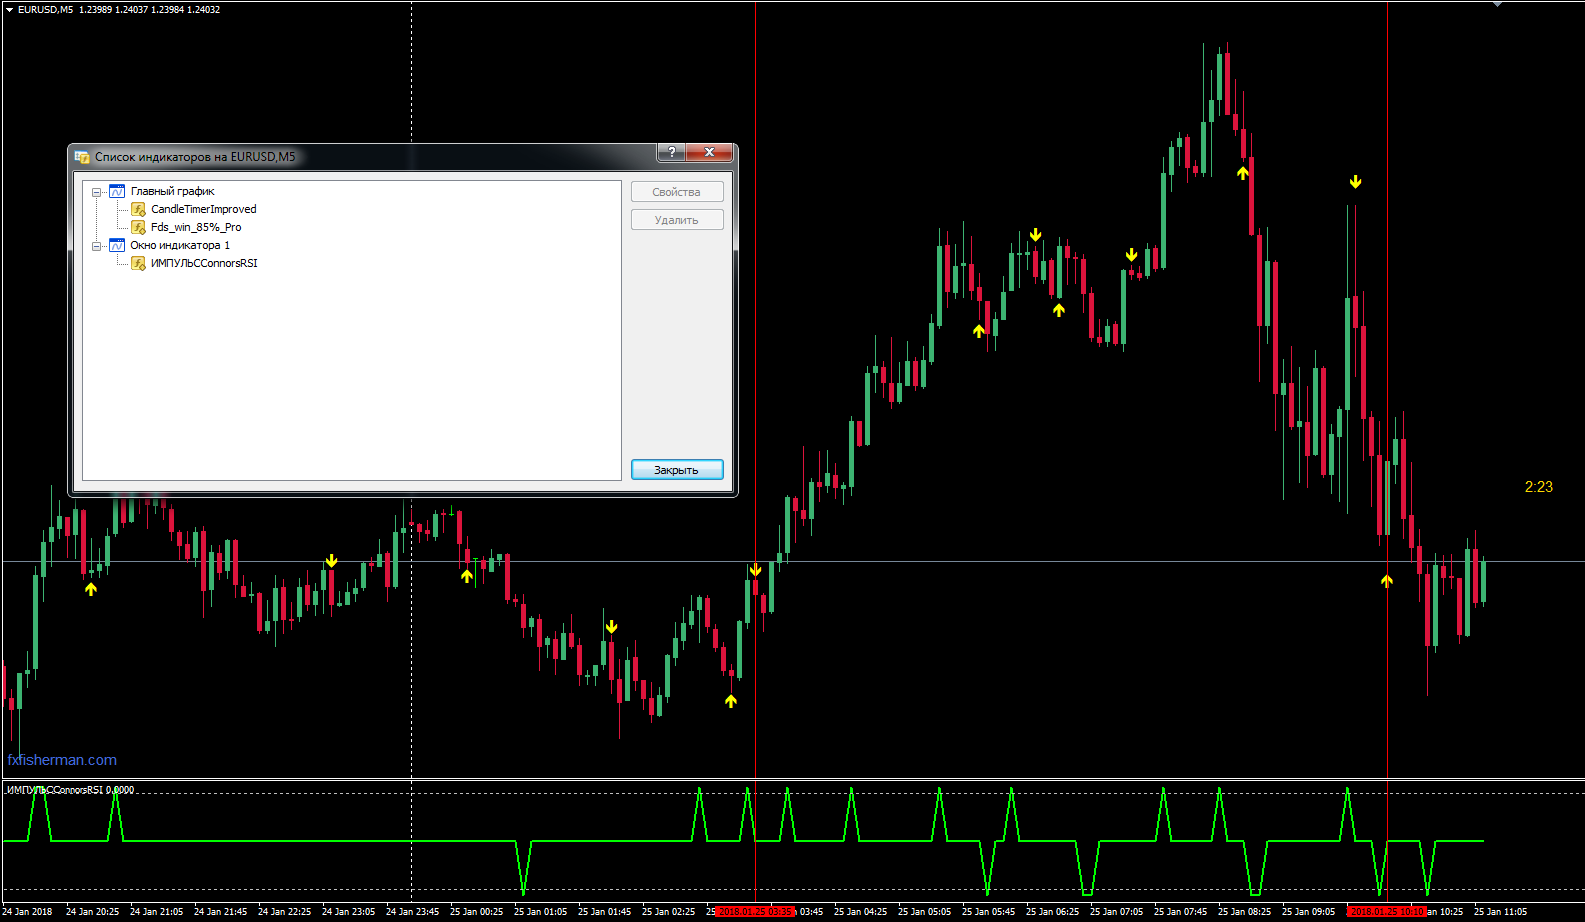The image size is (1585, 922).
Task: Close the indicators list dialog with X
Action: (x=709, y=152)
